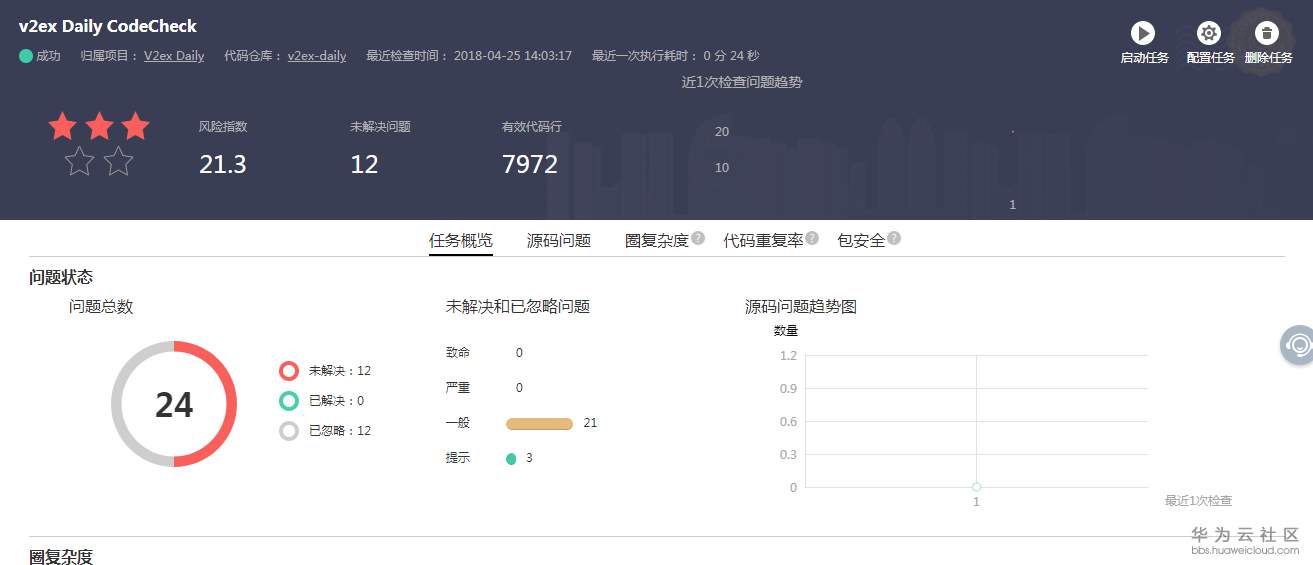Click the 致命 issue count row
Screen dimensions: 1313x565
(x=485, y=353)
